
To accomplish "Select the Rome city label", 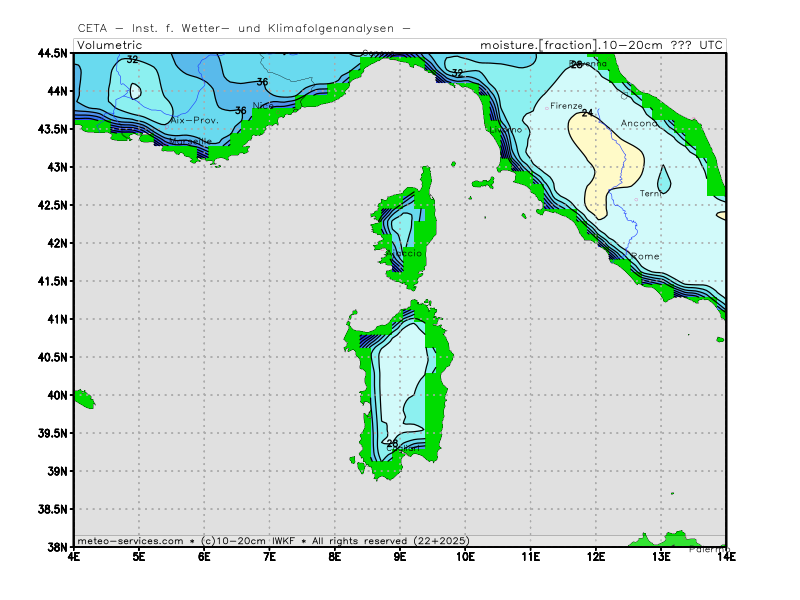I will coord(645,256).
